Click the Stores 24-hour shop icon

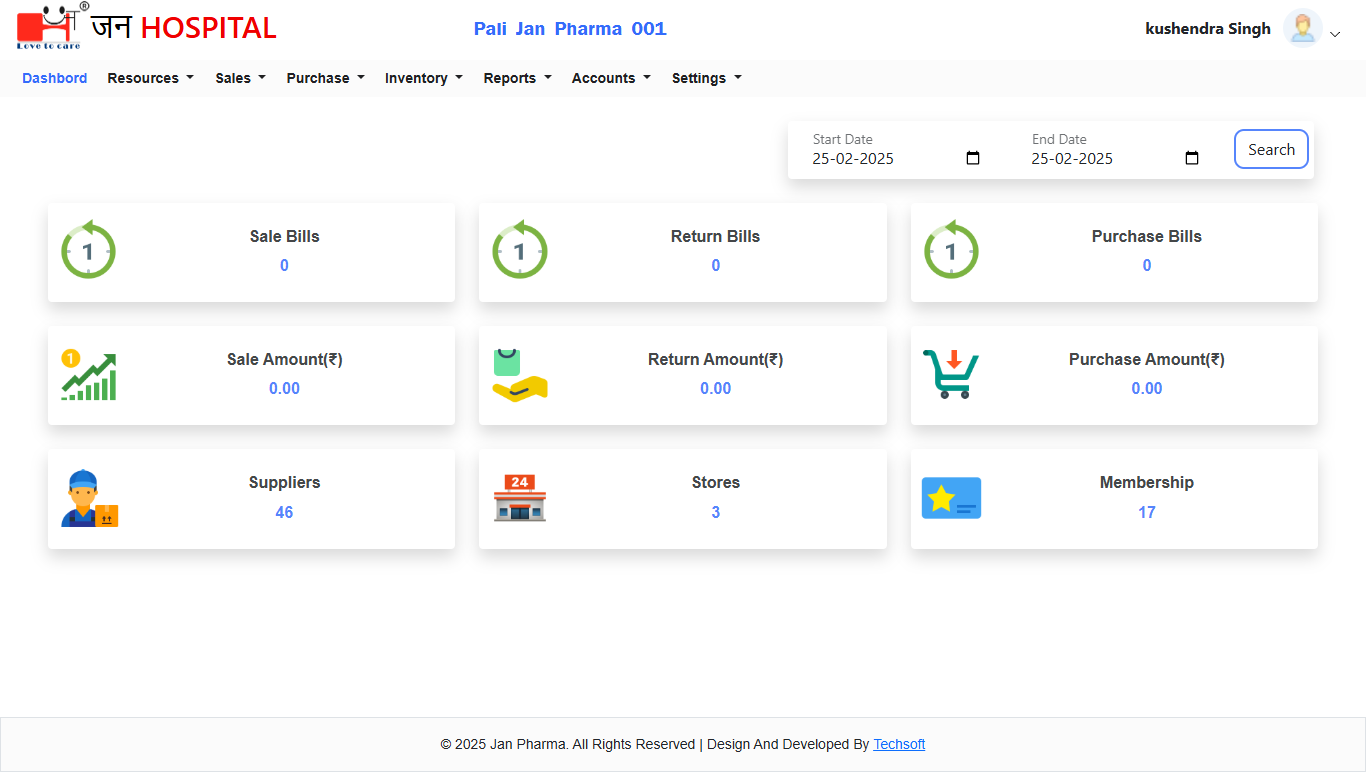tap(519, 498)
